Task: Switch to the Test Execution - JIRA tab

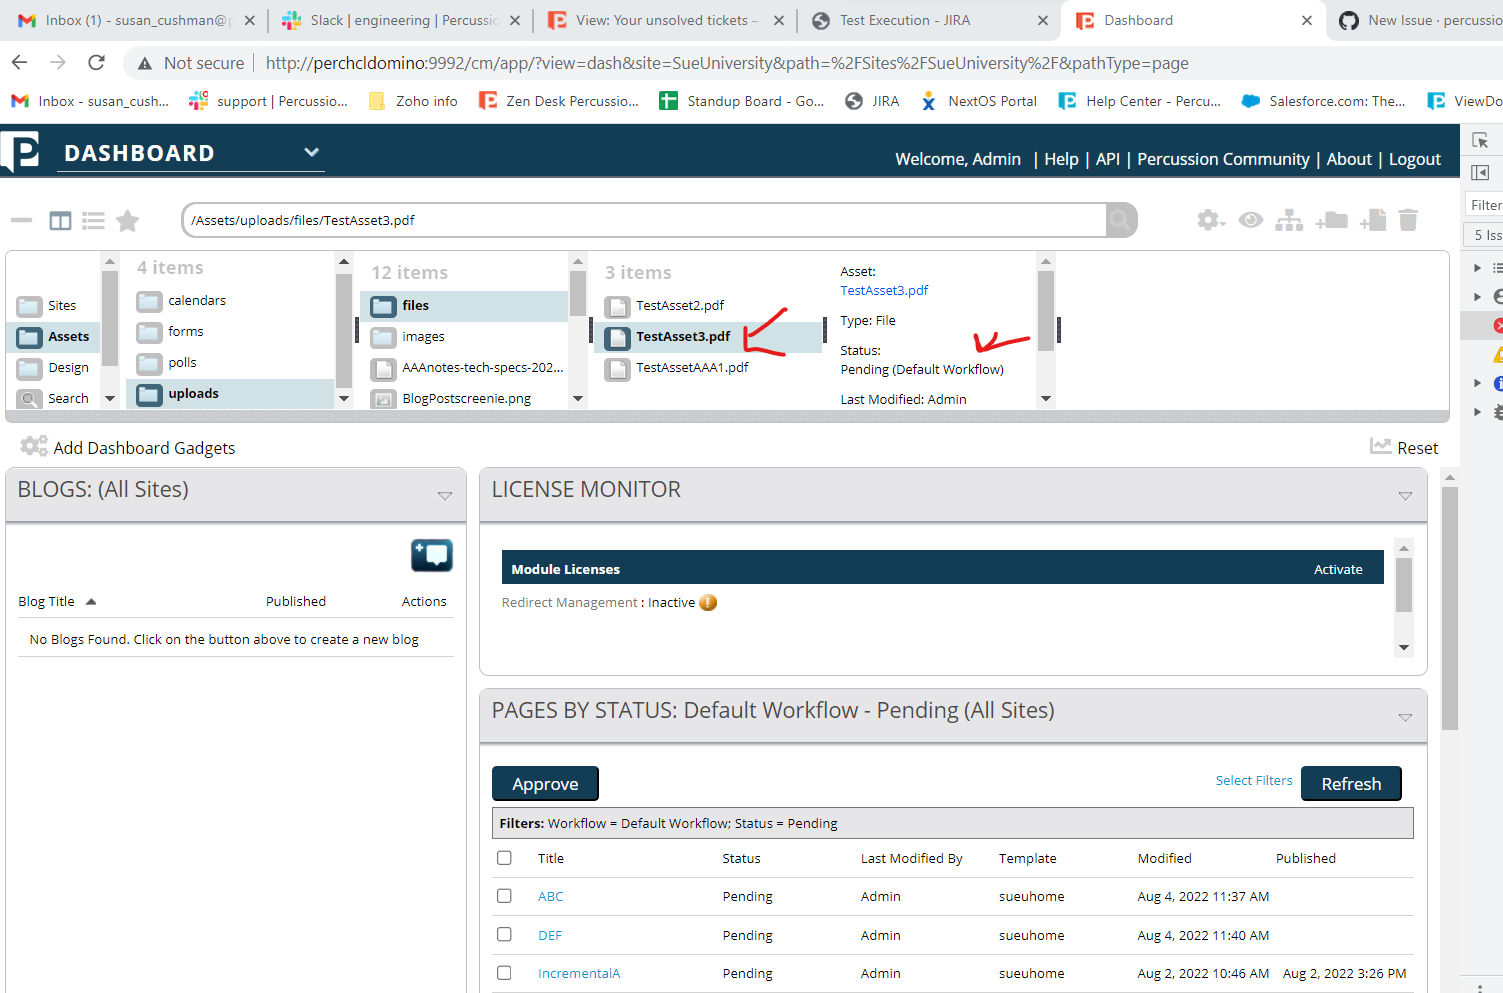Action: (x=930, y=20)
